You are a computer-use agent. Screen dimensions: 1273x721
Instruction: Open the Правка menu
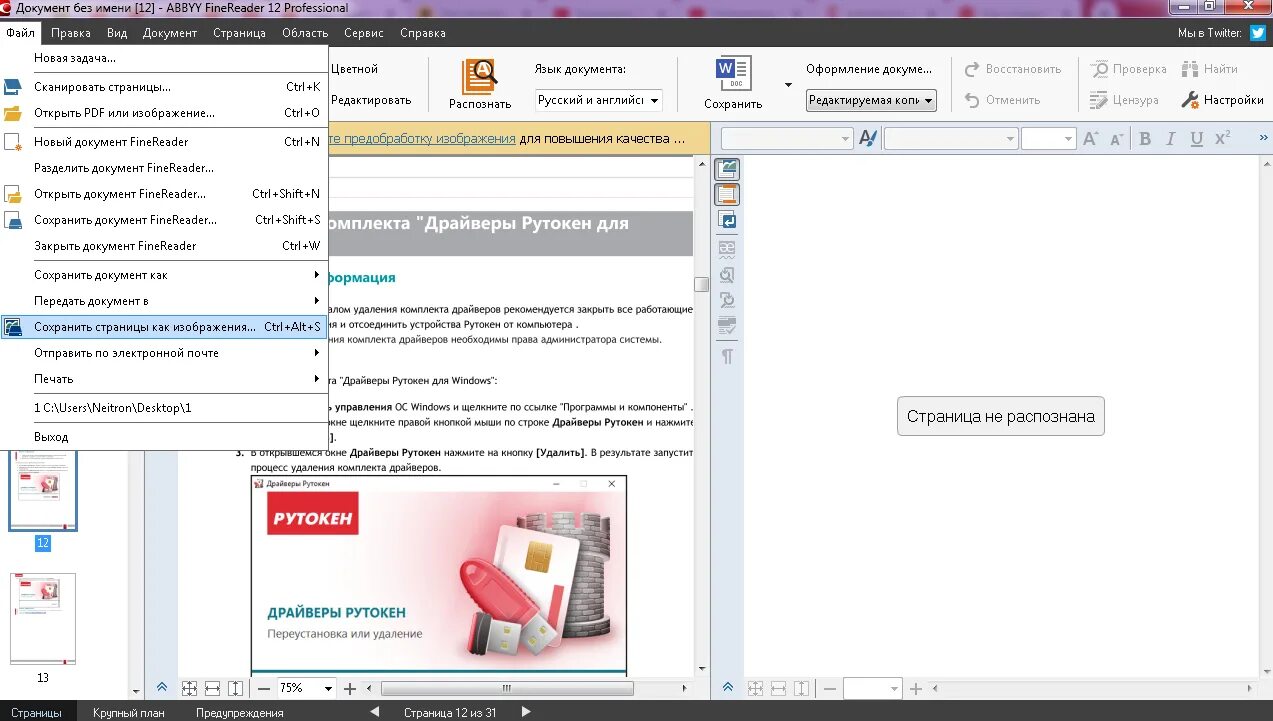tap(71, 33)
